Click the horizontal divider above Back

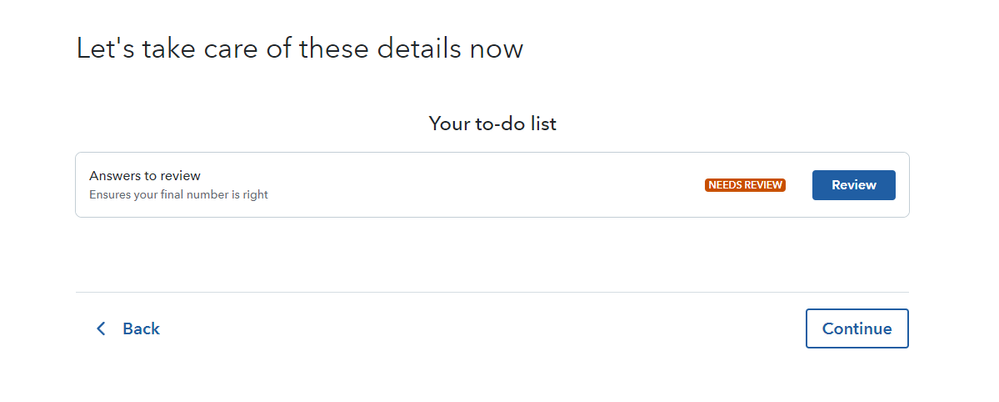(x=492, y=292)
